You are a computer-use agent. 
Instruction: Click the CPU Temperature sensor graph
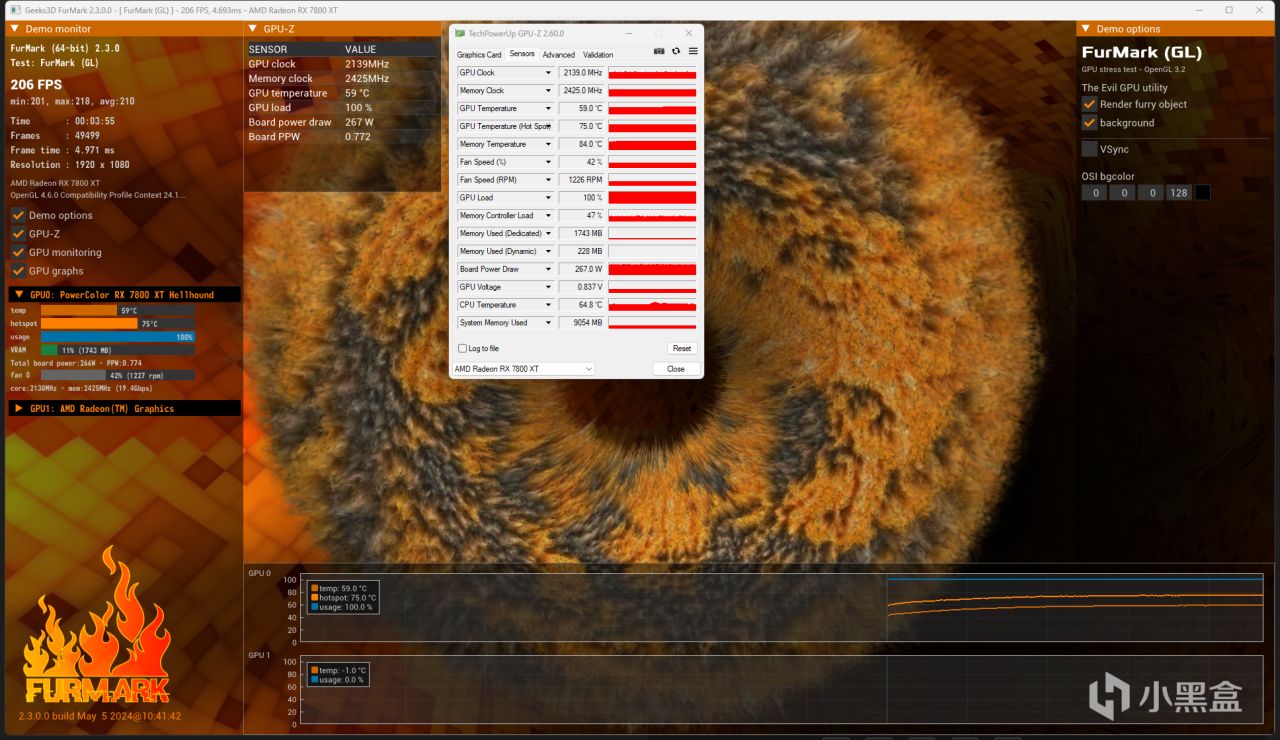pos(652,305)
